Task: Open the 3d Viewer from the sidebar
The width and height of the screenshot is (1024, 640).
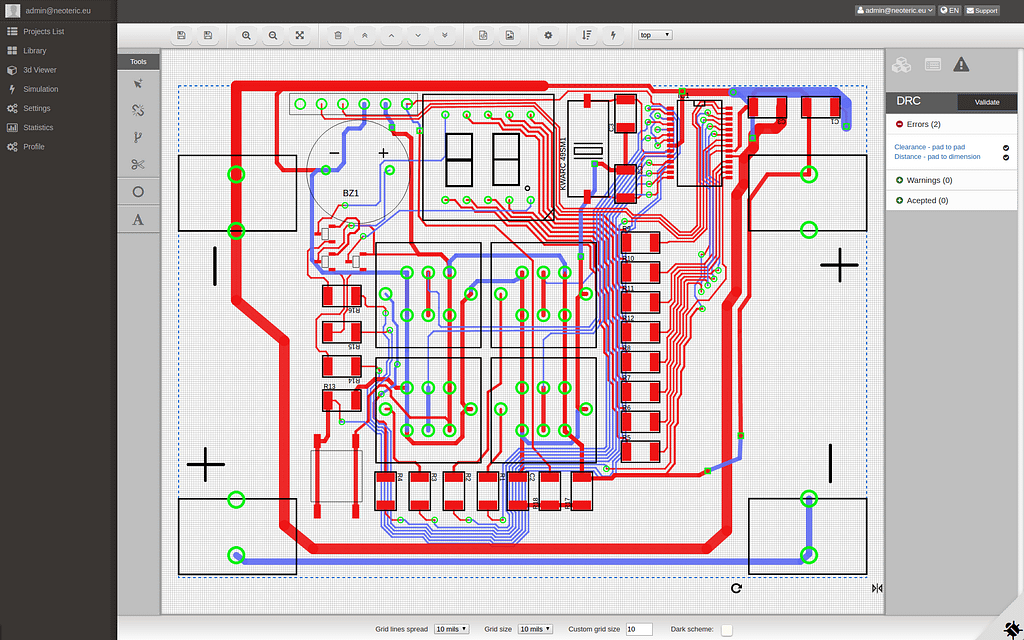Action: coord(40,70)
